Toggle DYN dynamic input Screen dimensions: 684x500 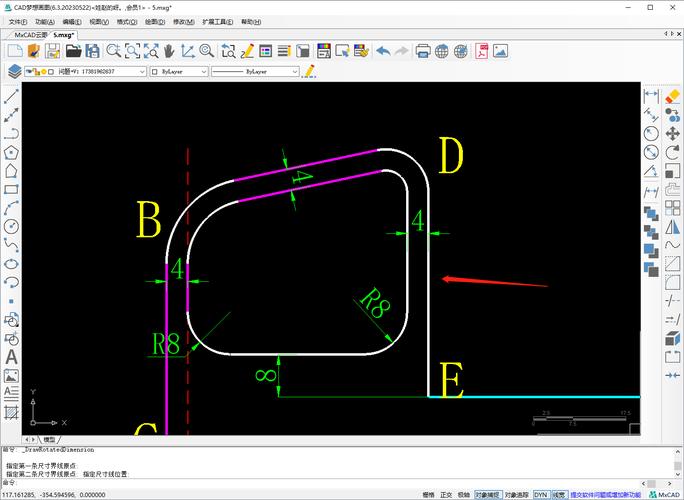pyautogui.click(x=540, y=494)
